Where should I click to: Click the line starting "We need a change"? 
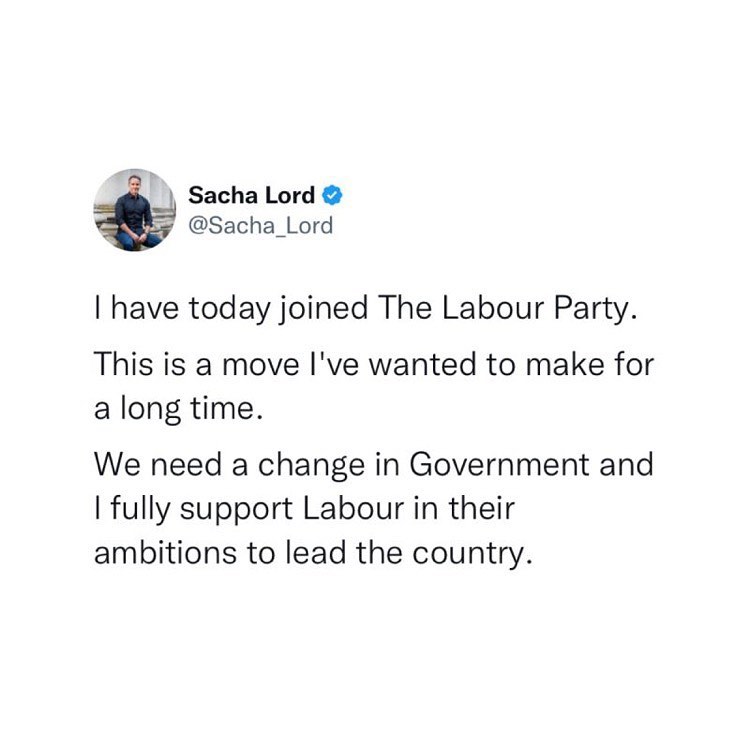(x=372, y=465)
